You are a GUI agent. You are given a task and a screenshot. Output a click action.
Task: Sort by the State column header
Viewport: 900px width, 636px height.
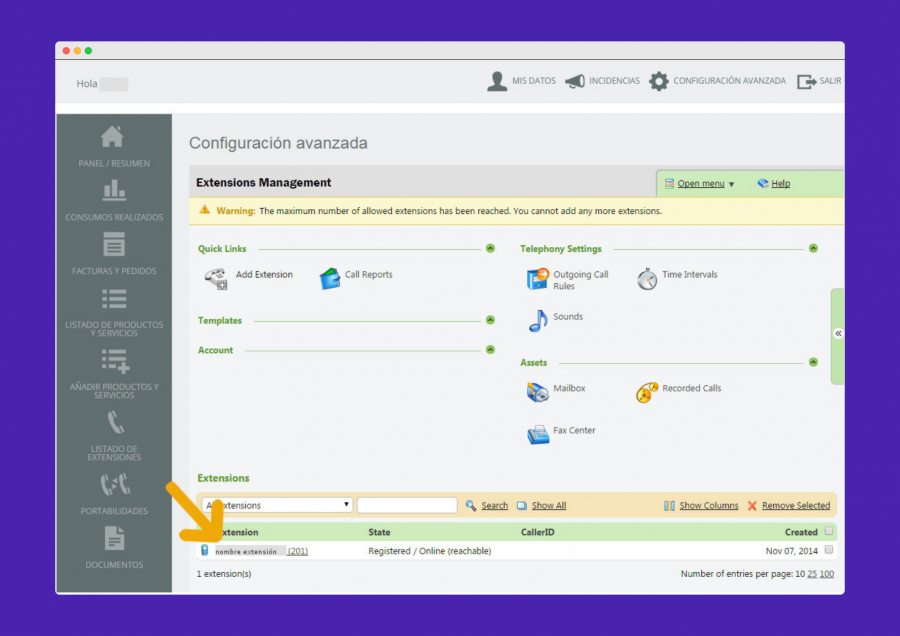[x=379, y=532]
